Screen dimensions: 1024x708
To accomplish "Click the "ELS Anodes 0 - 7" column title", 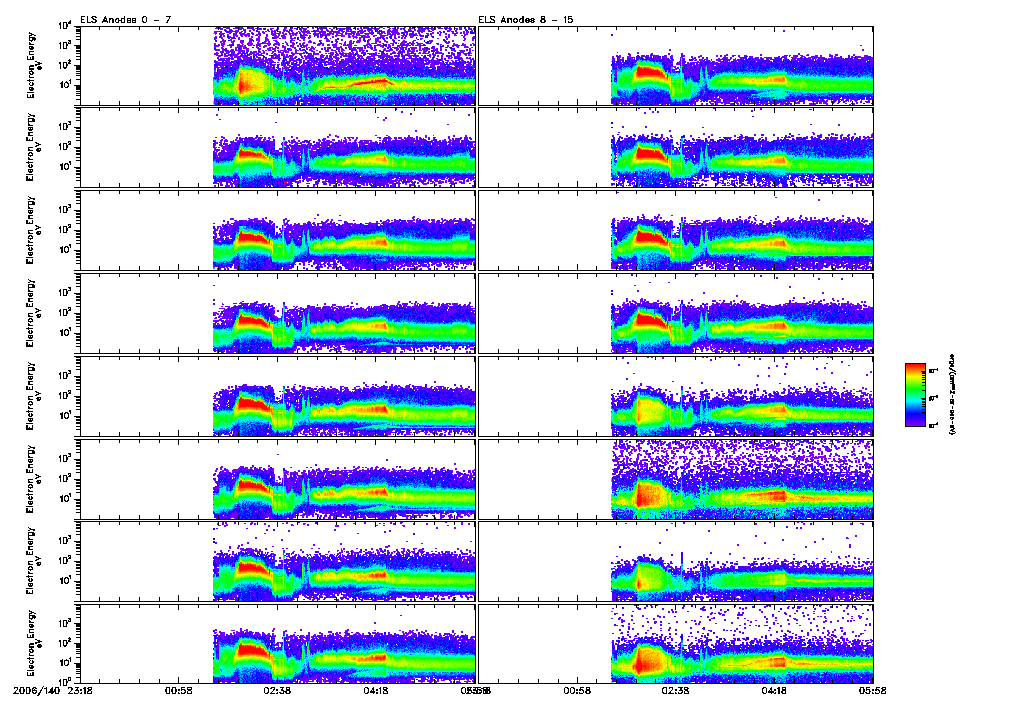I will point(126,20).
